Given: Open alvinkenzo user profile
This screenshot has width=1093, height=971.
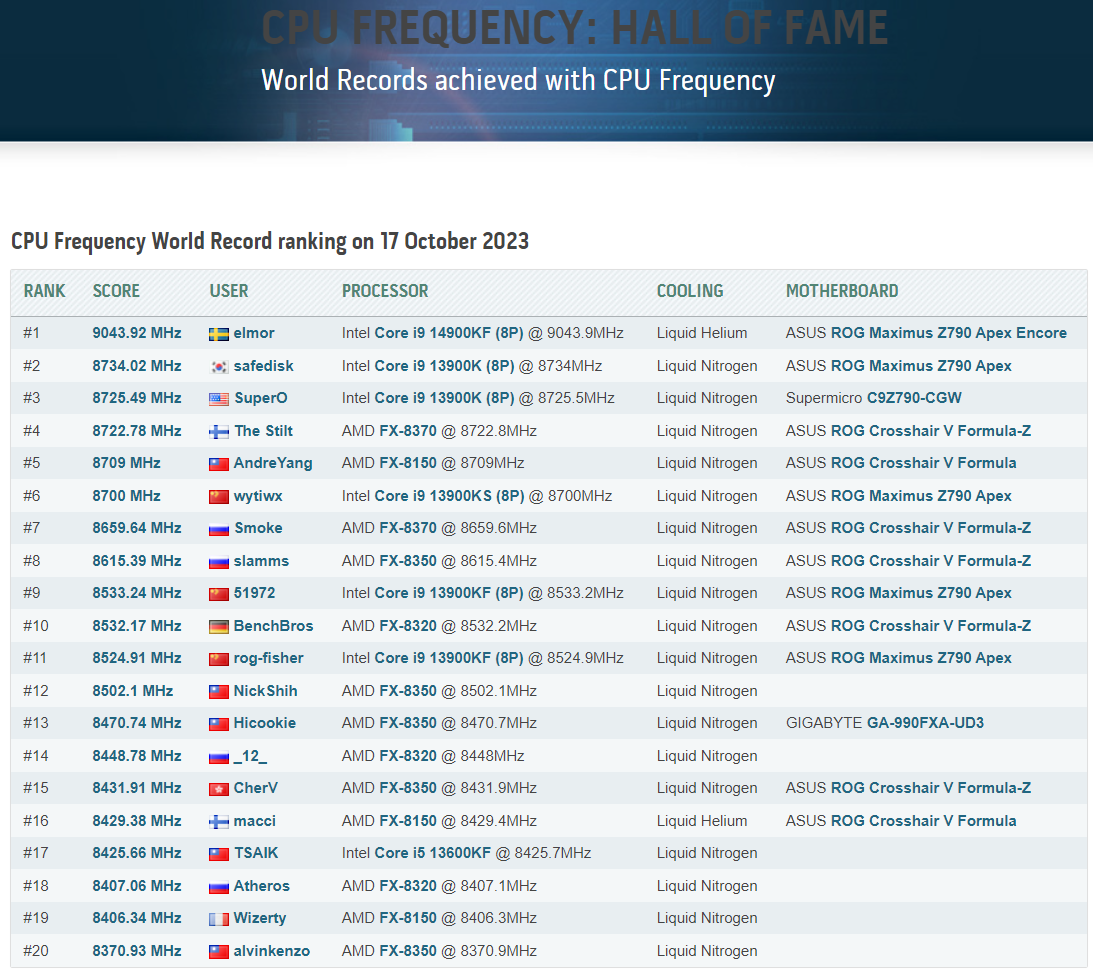Looking at the screenshot, I should [271, 951].
